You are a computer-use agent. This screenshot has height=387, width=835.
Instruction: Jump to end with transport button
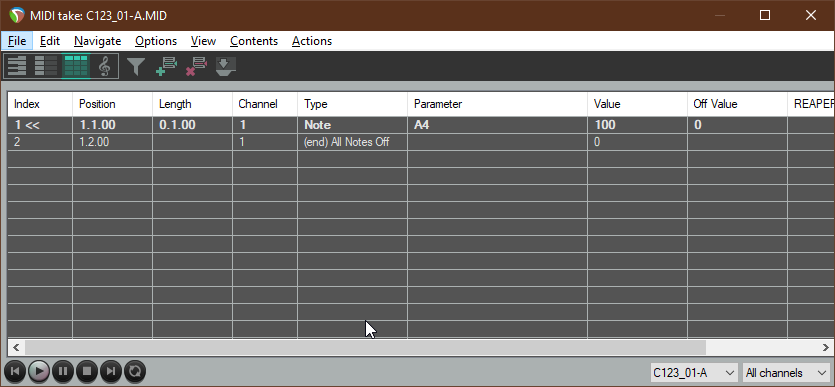(111, 371)
